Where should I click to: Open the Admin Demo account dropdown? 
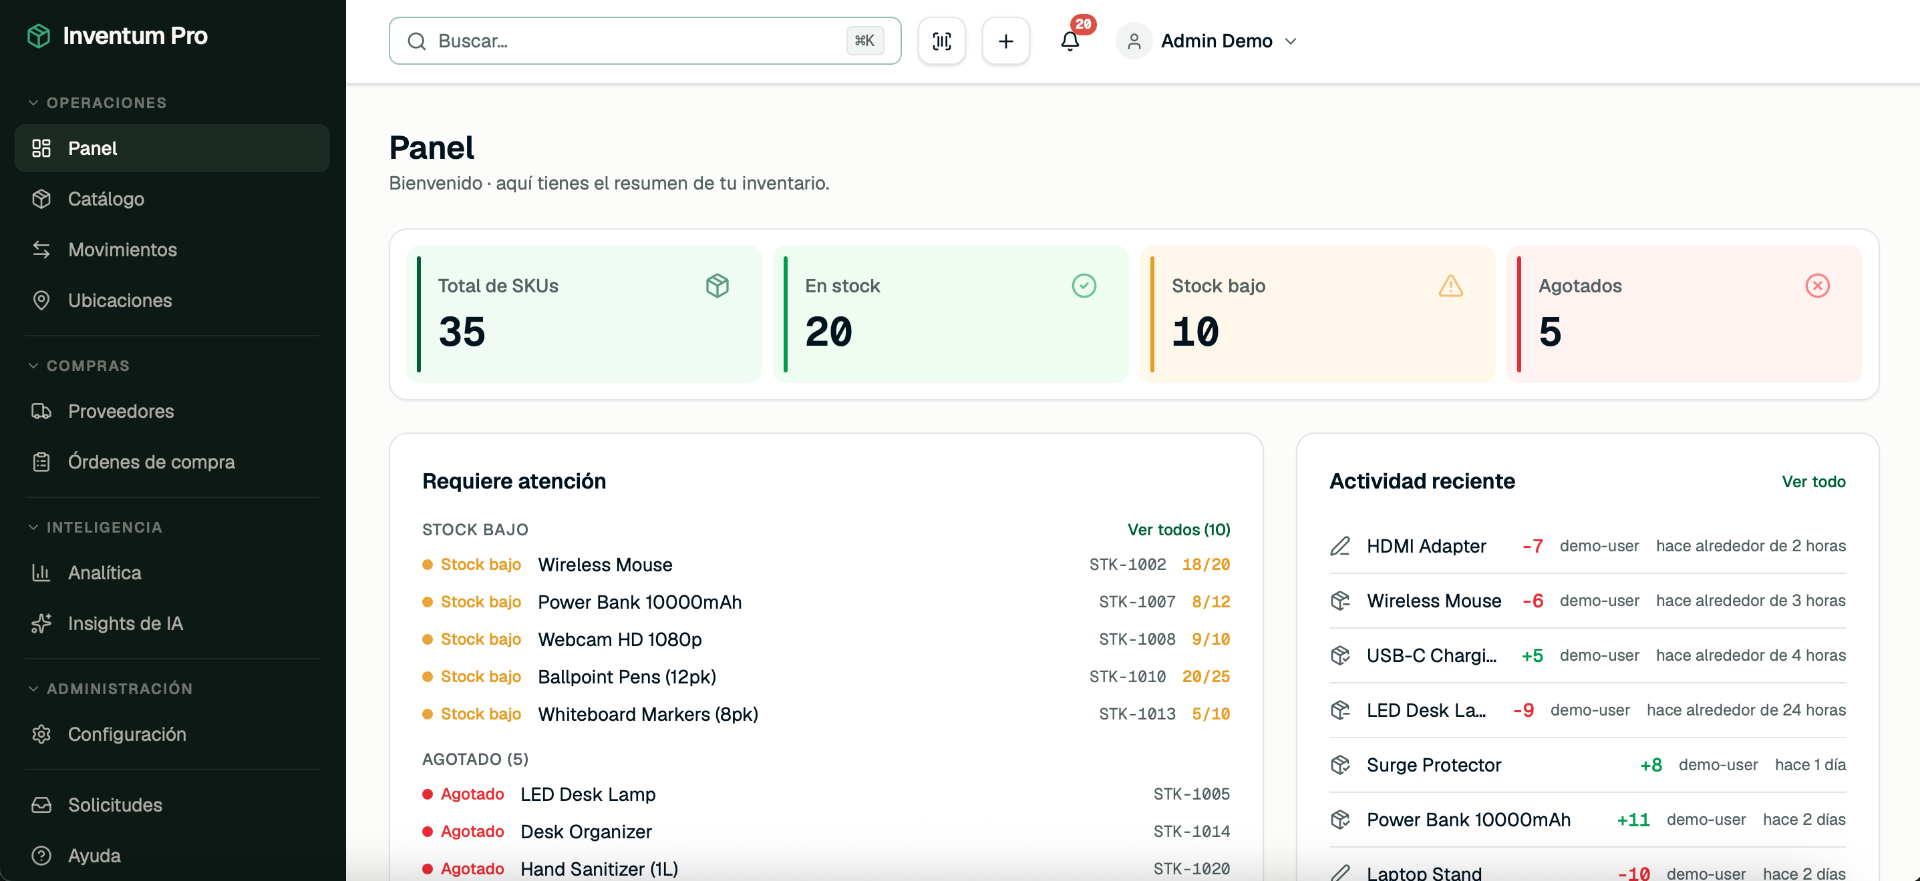pos(1207,41)
